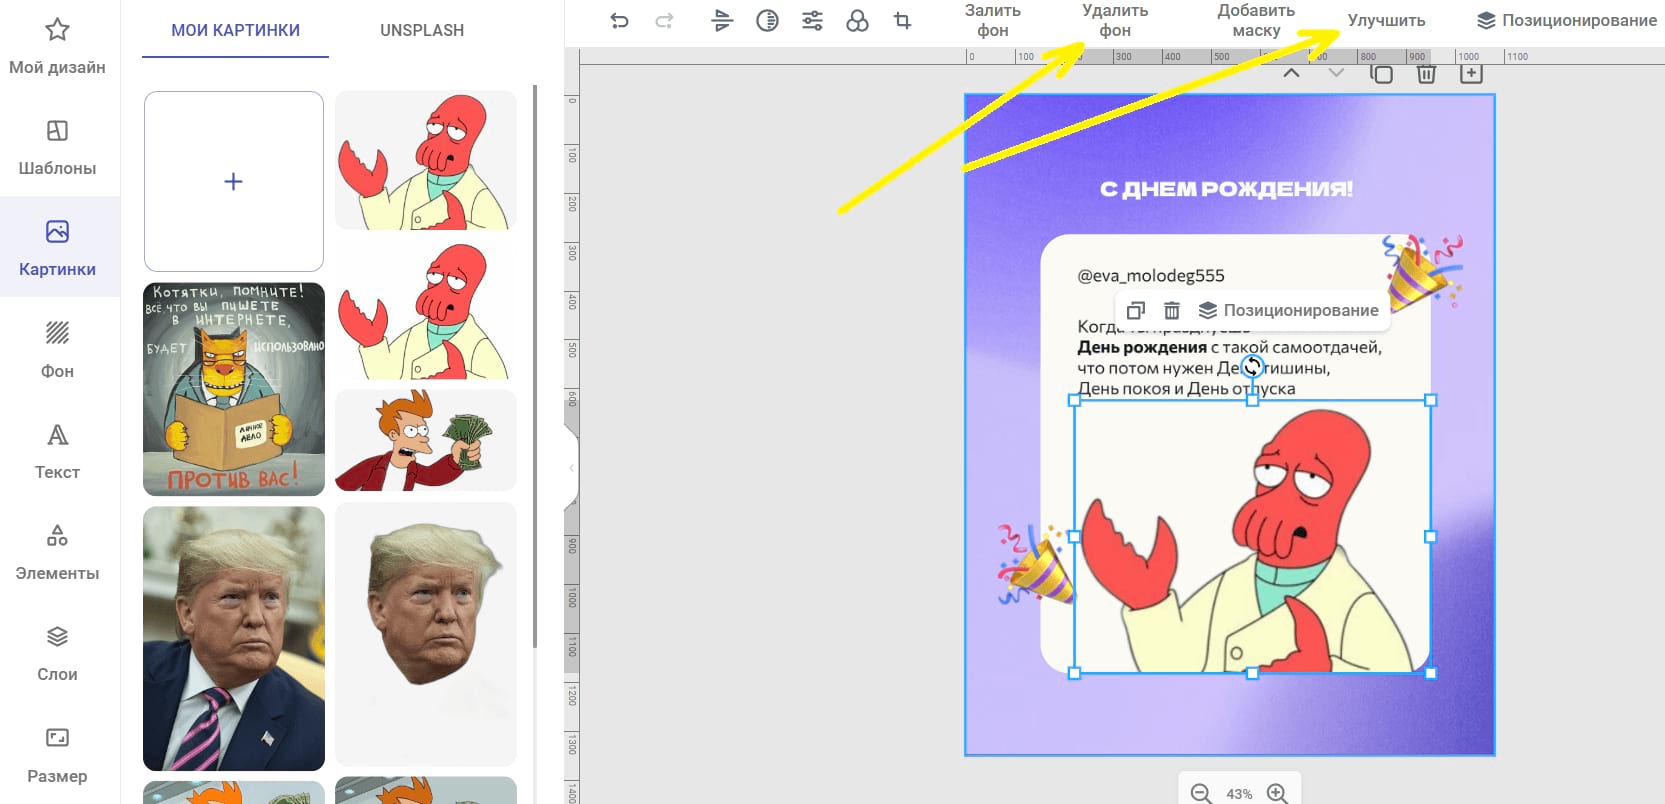
Task: Move page down with chevron icon
Action: [x=1336, y=73]
